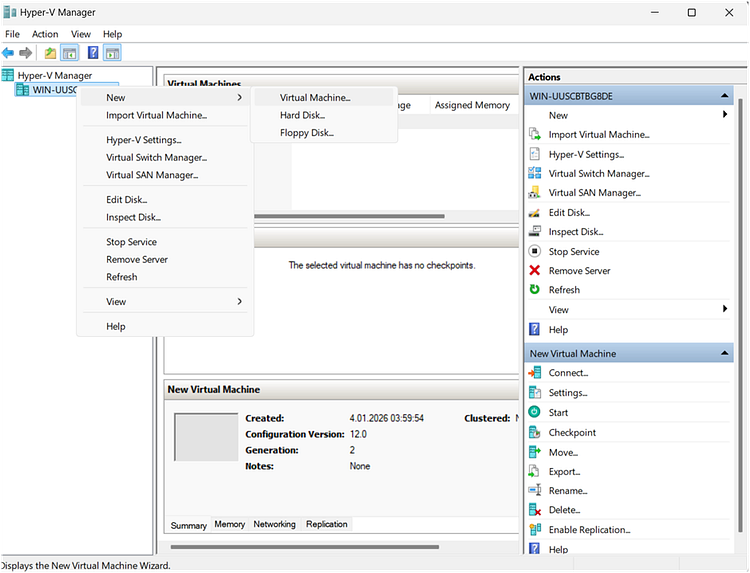Open the Help menu in the menu bar
Screen dimensions: 750x573
112,34
